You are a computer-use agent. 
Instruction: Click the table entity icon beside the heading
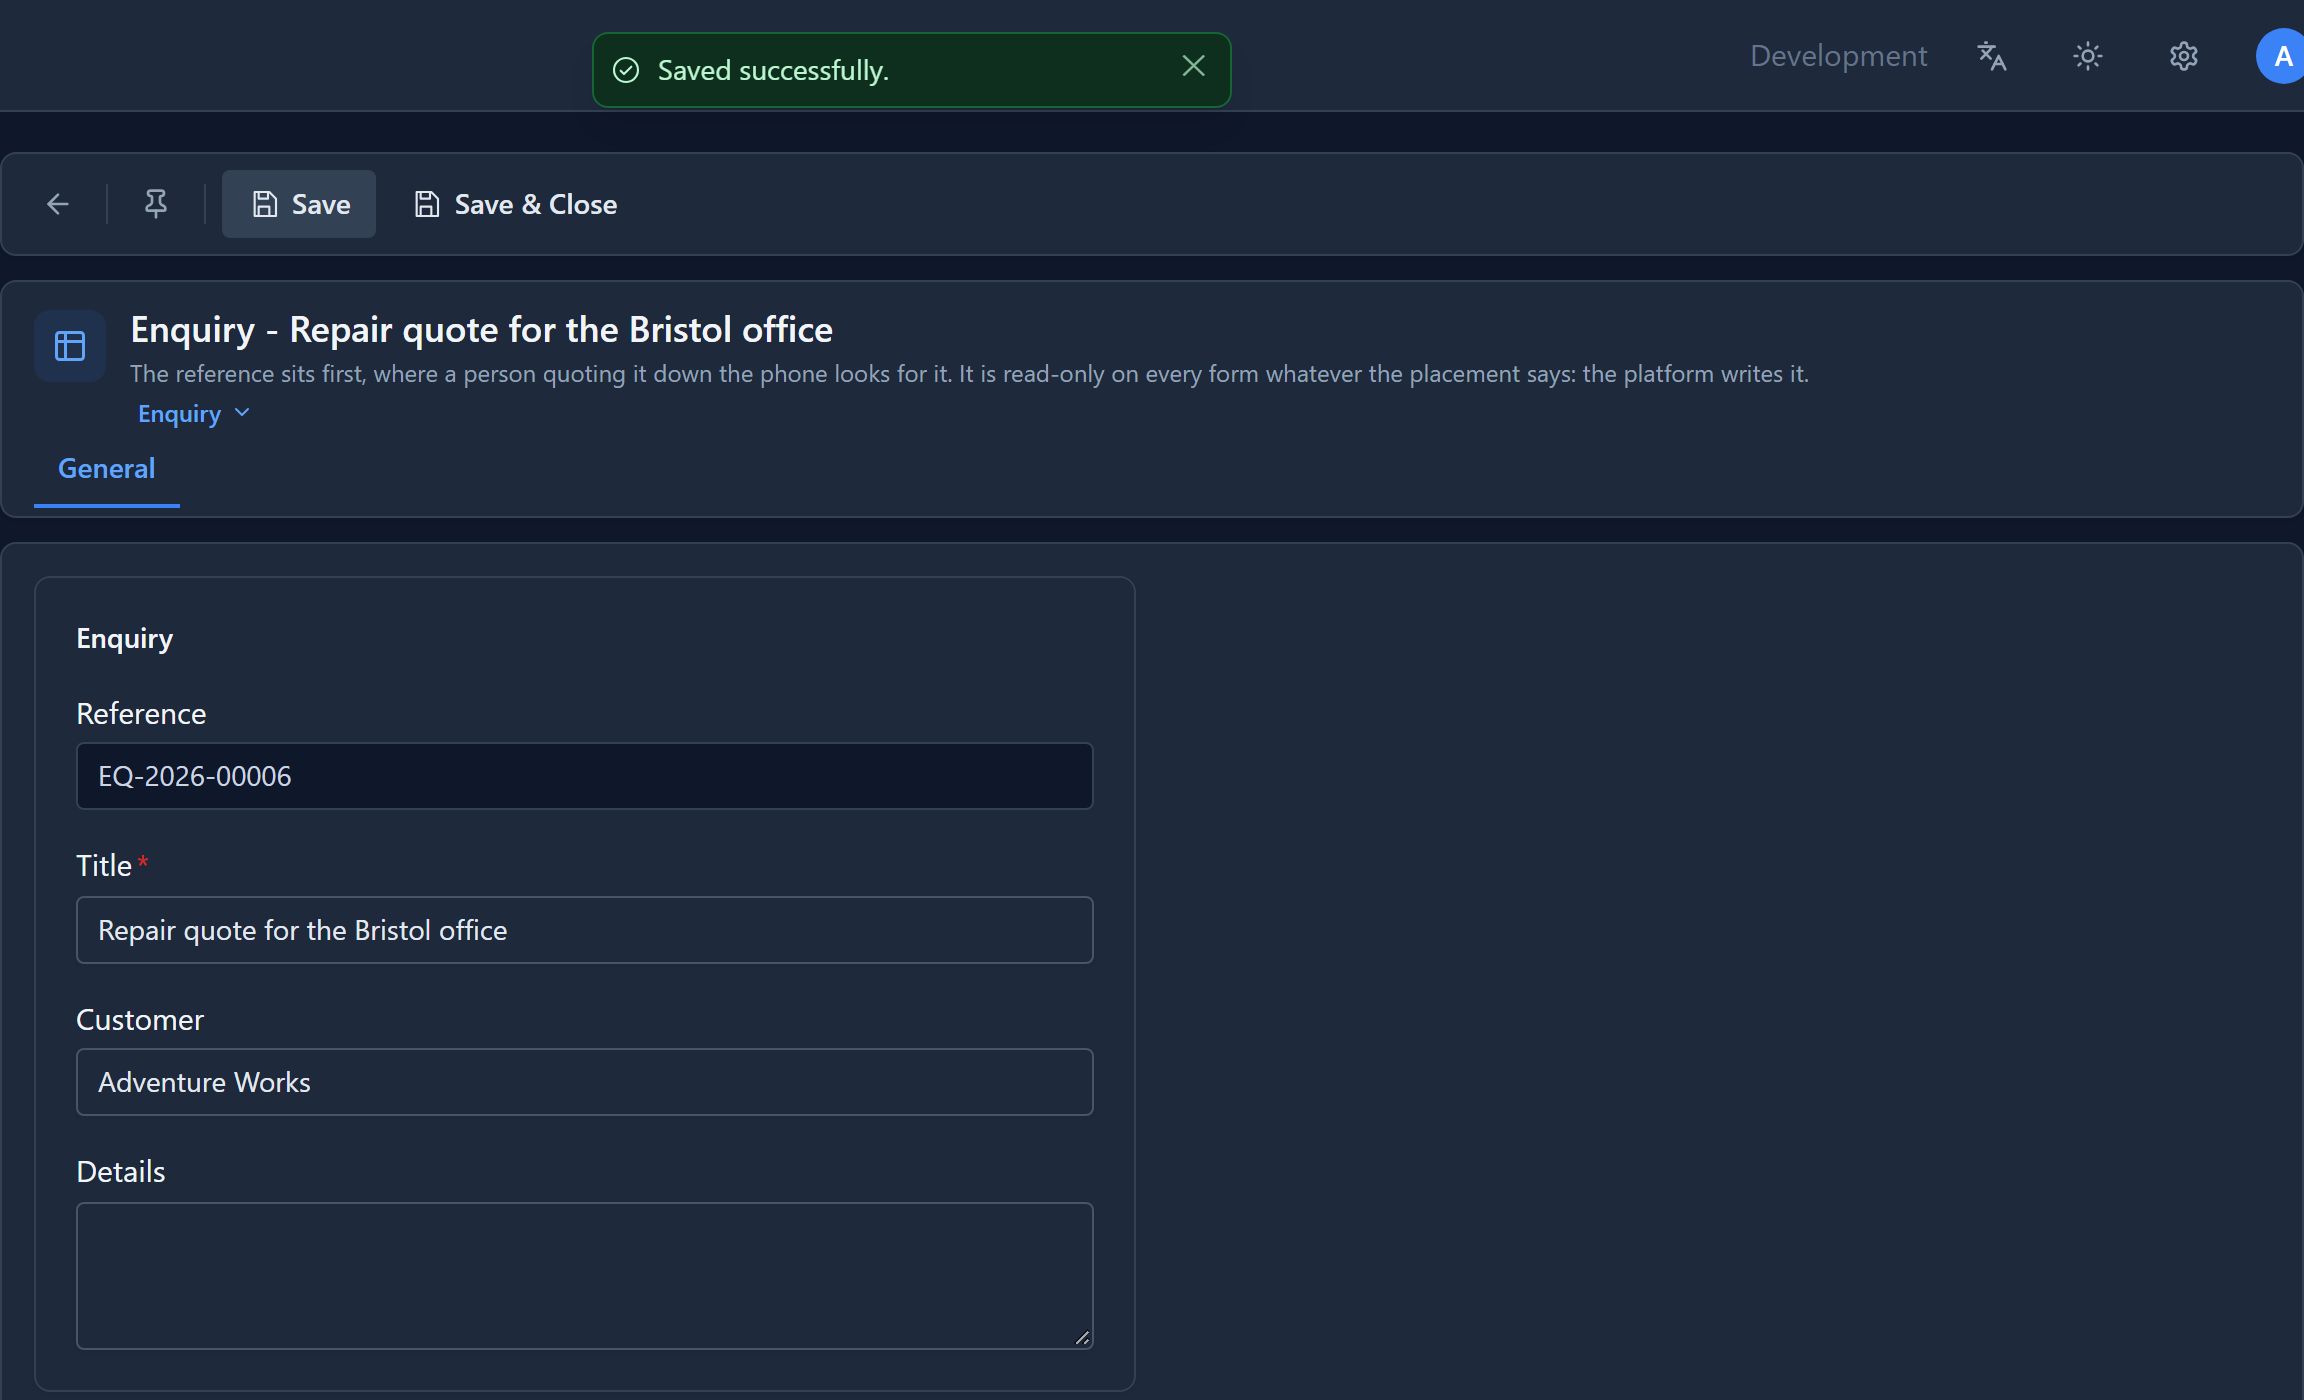pyautogui.click(x=70, y=346)
